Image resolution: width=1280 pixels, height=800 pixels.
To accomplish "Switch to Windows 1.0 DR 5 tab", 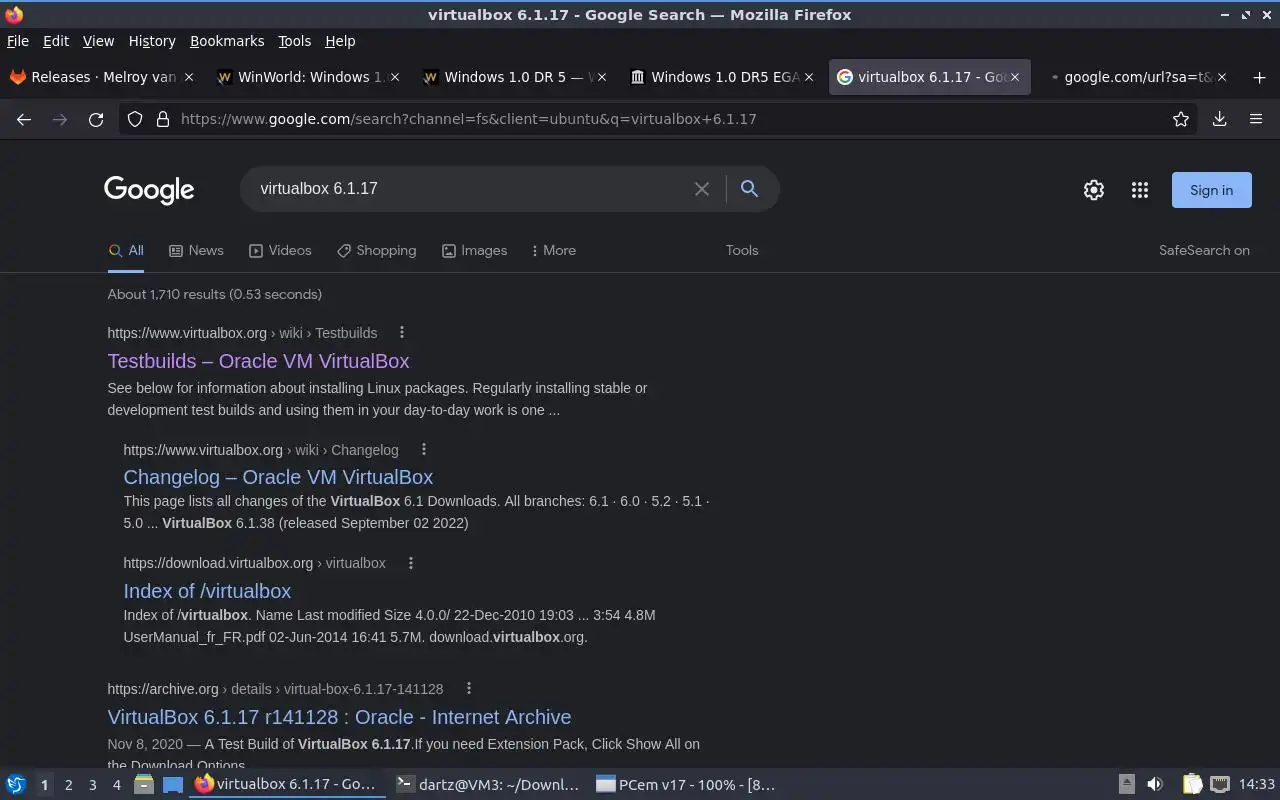I will coord(515,77).
